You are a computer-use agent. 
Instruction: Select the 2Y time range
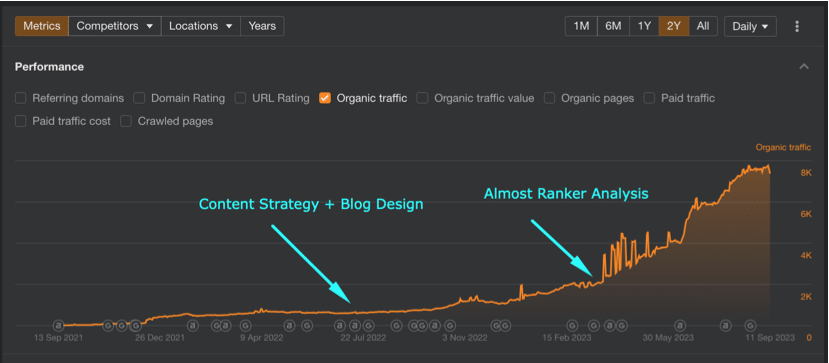(674, 26)
